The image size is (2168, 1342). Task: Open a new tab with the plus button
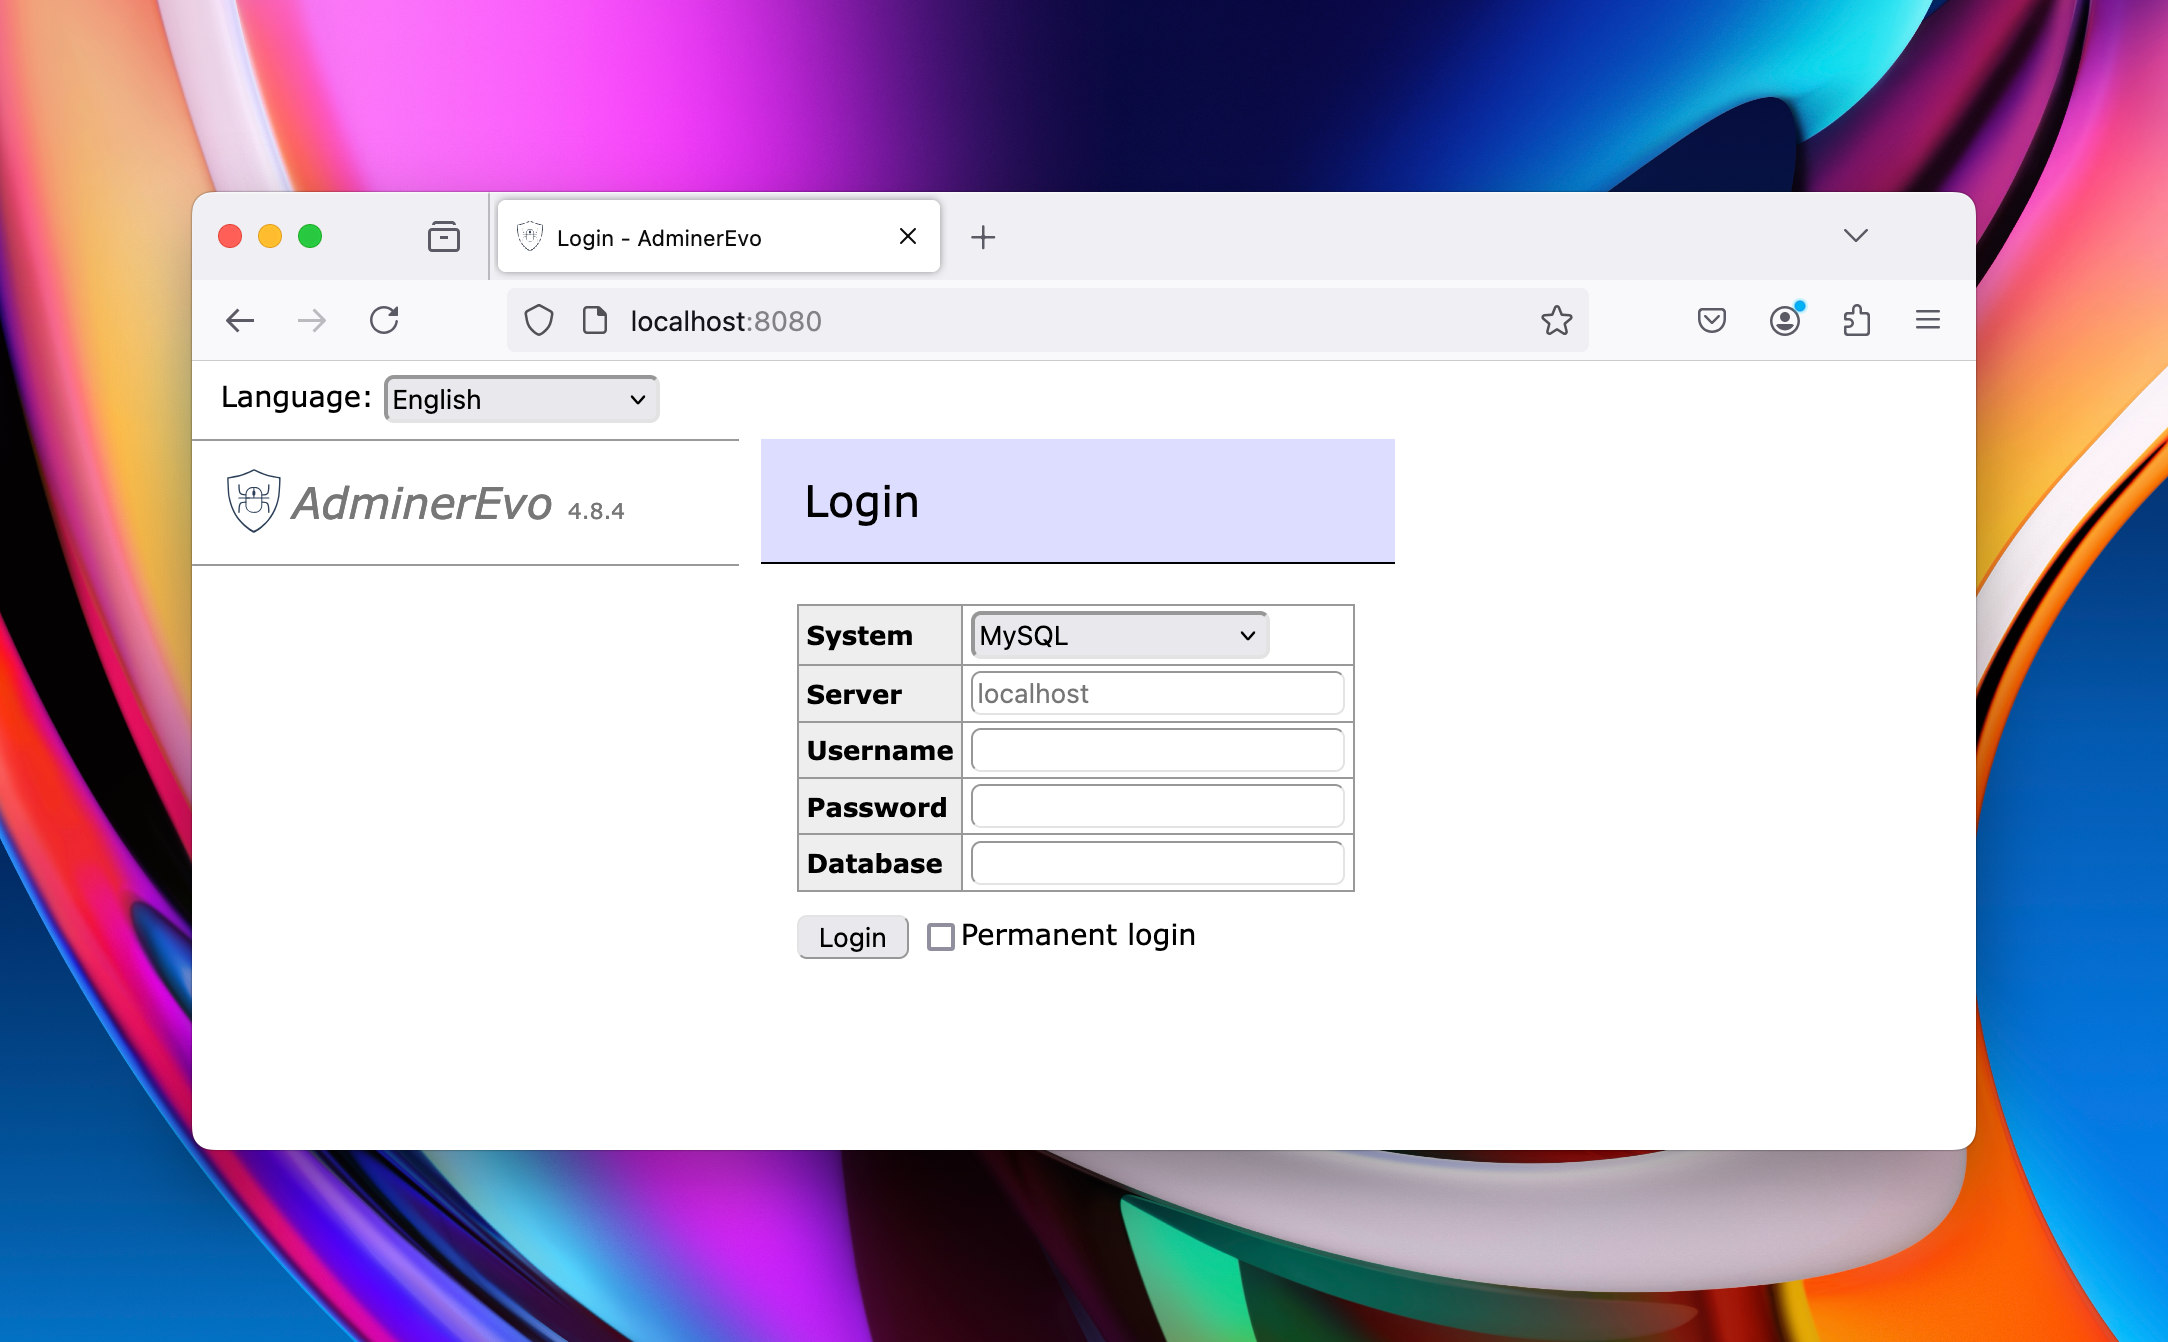tap(983, 237)
